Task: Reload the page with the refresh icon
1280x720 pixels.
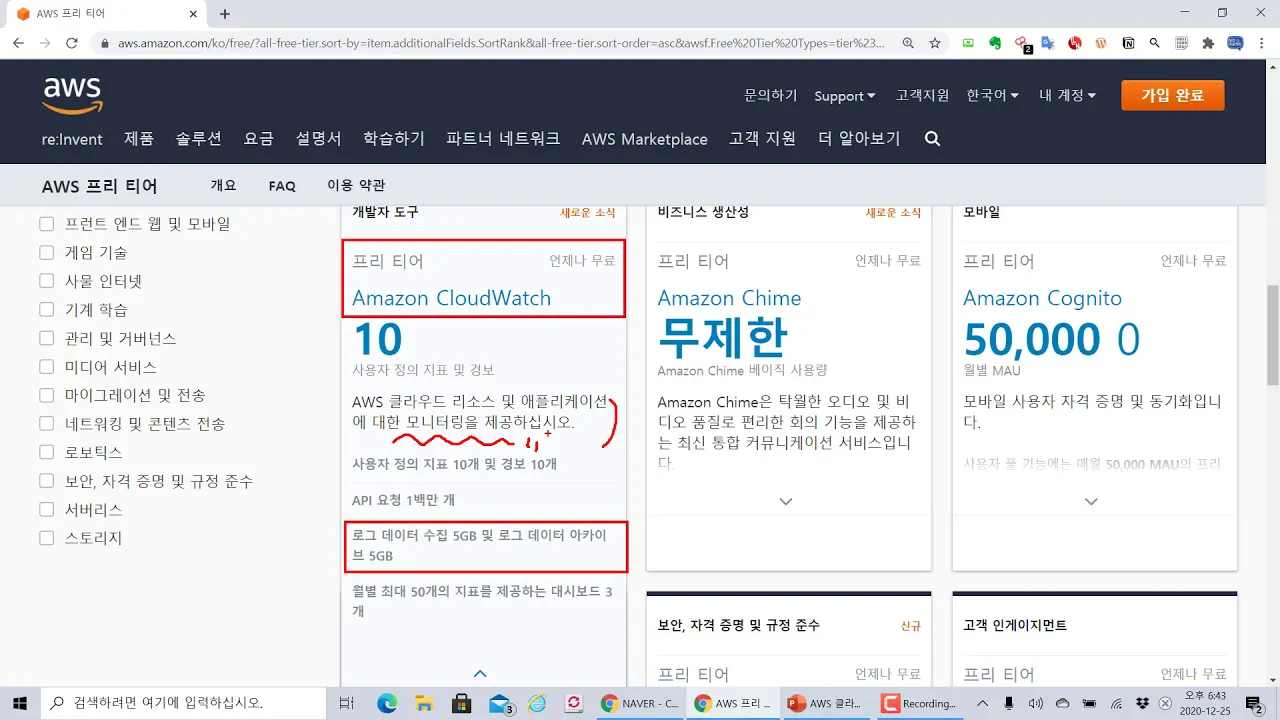Action: 72,43
